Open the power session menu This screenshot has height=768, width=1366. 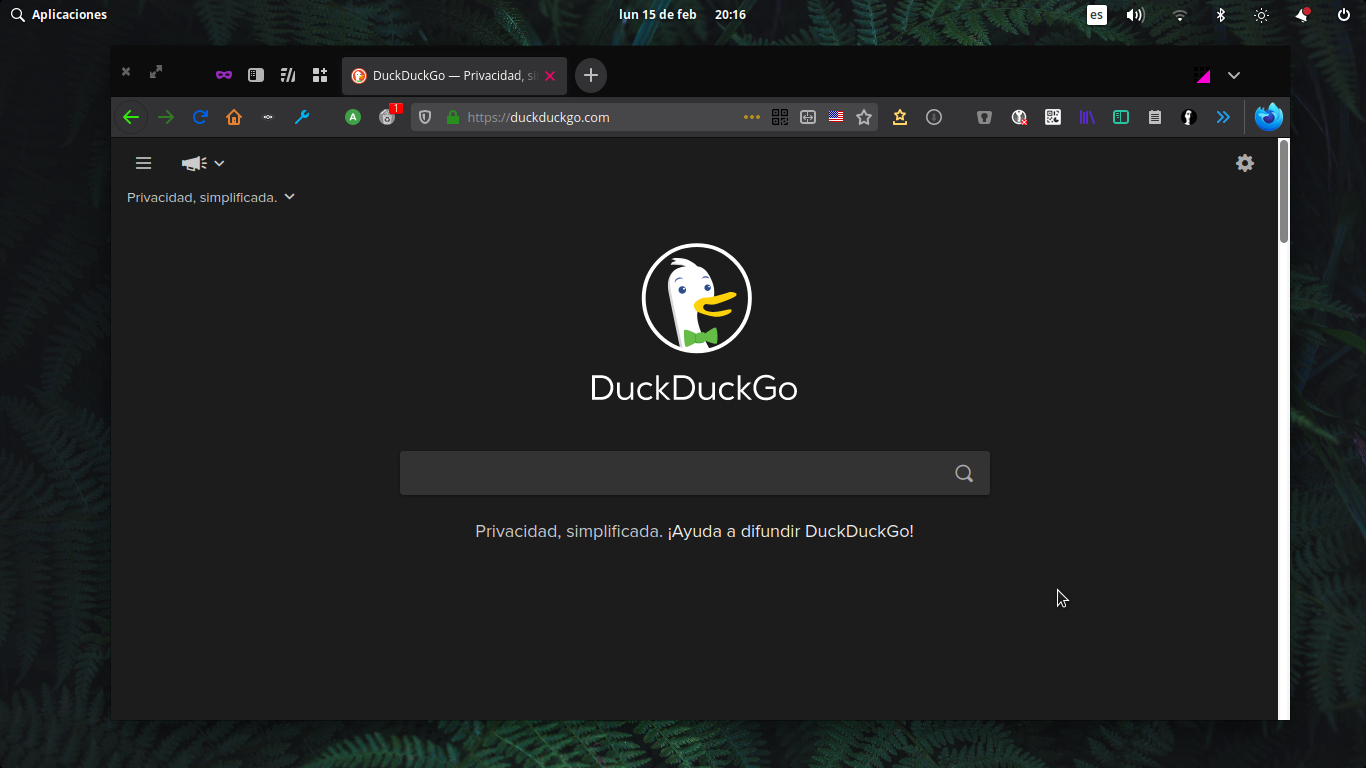[1344, 15]
